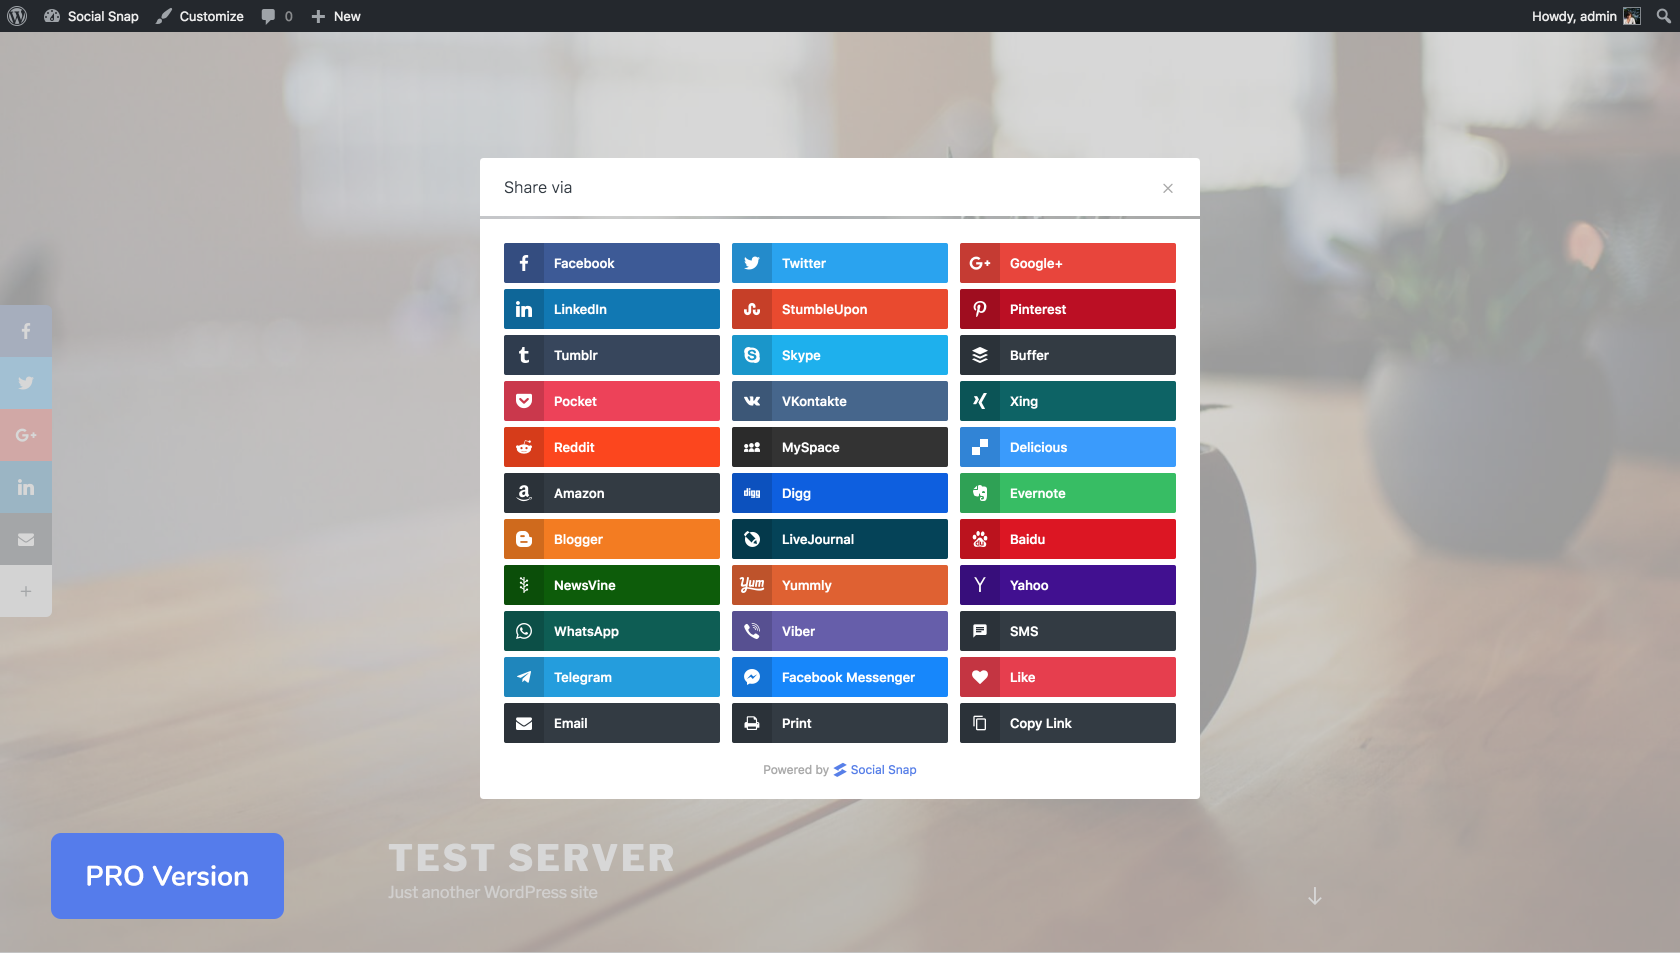Image resolution: width=1680 pixels, height=953 pixels.
Task: Share on Twitter
Action: (x=840, y=263)
